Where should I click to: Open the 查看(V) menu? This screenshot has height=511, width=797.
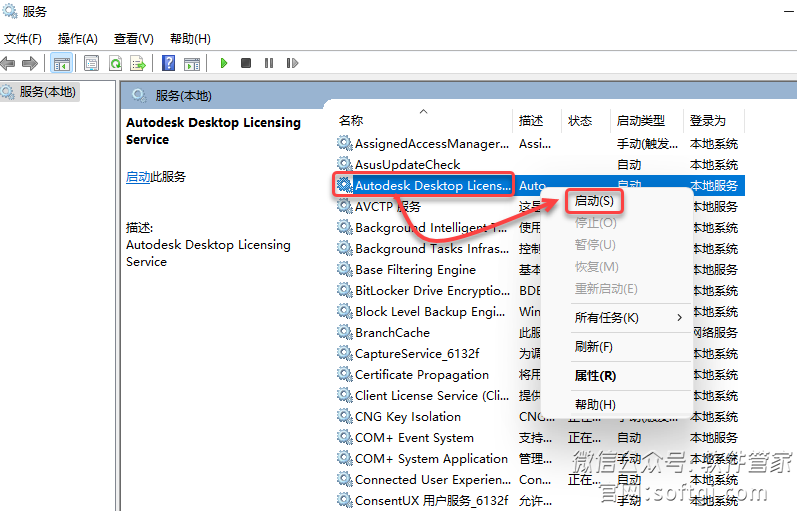coord(133,38)
